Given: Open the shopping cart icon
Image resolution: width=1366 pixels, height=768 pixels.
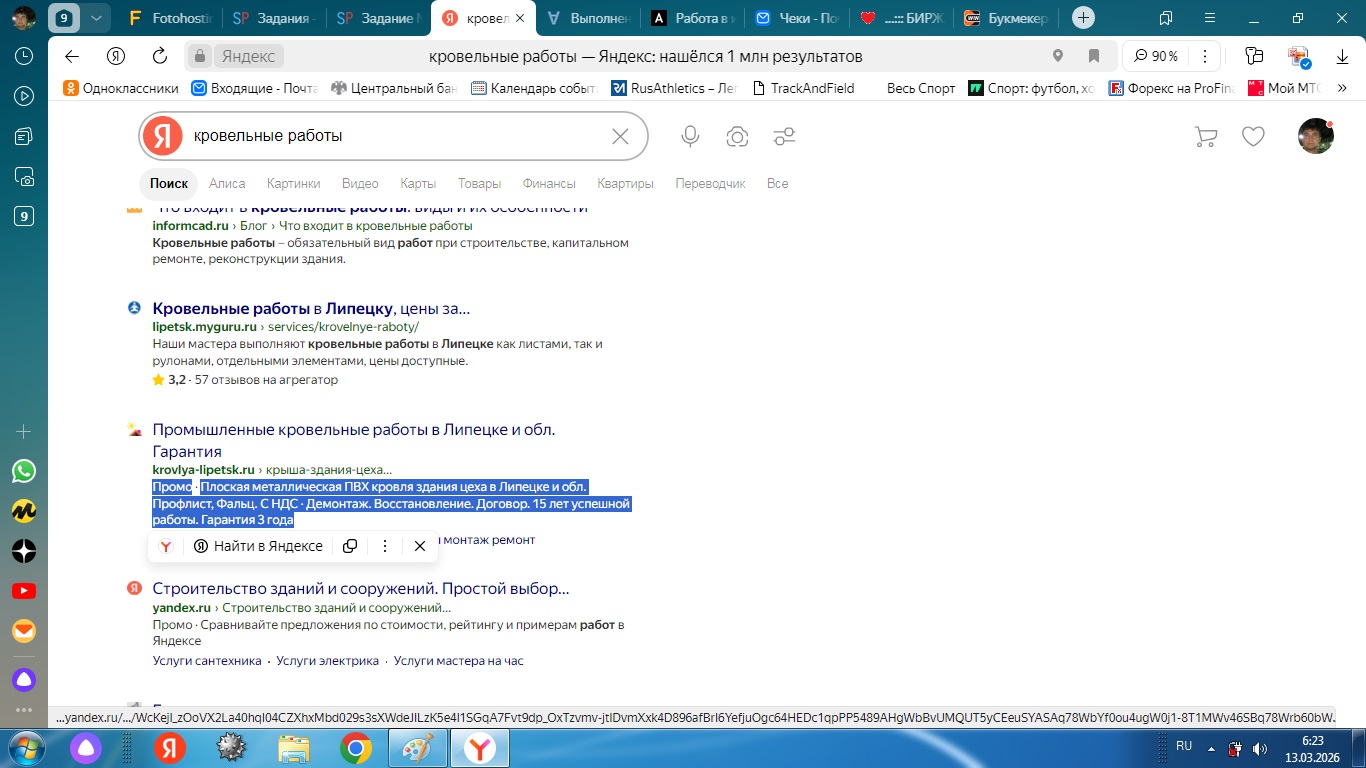Looking at the screenshot, I should pos(1206,137).
